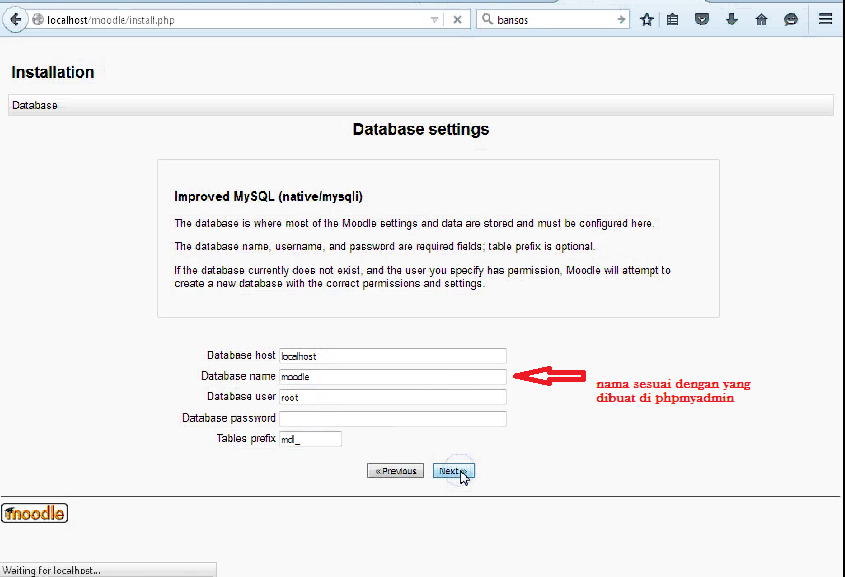Click the Next button

(452, 470)
